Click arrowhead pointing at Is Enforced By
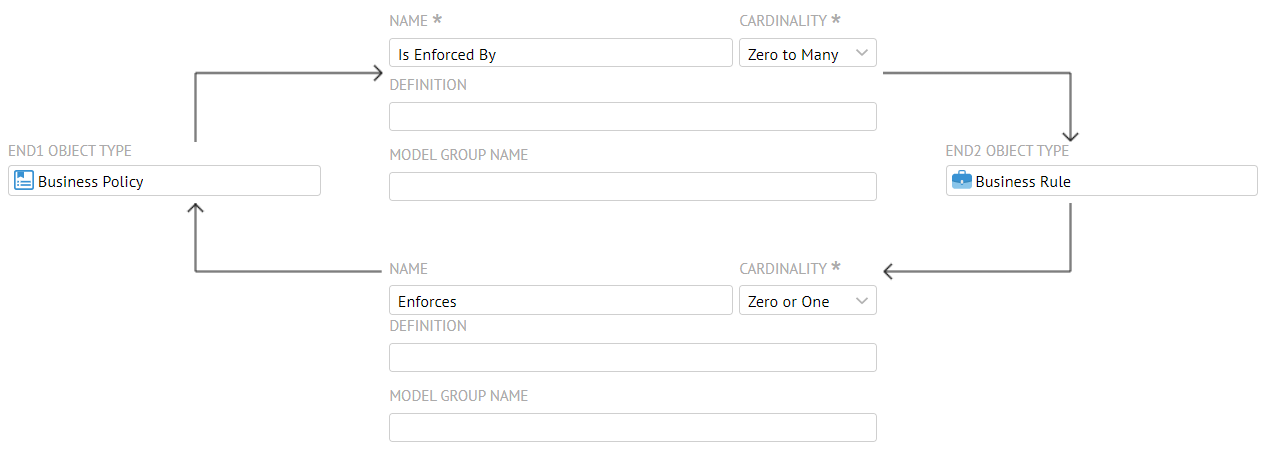 [x=378, y=73]
